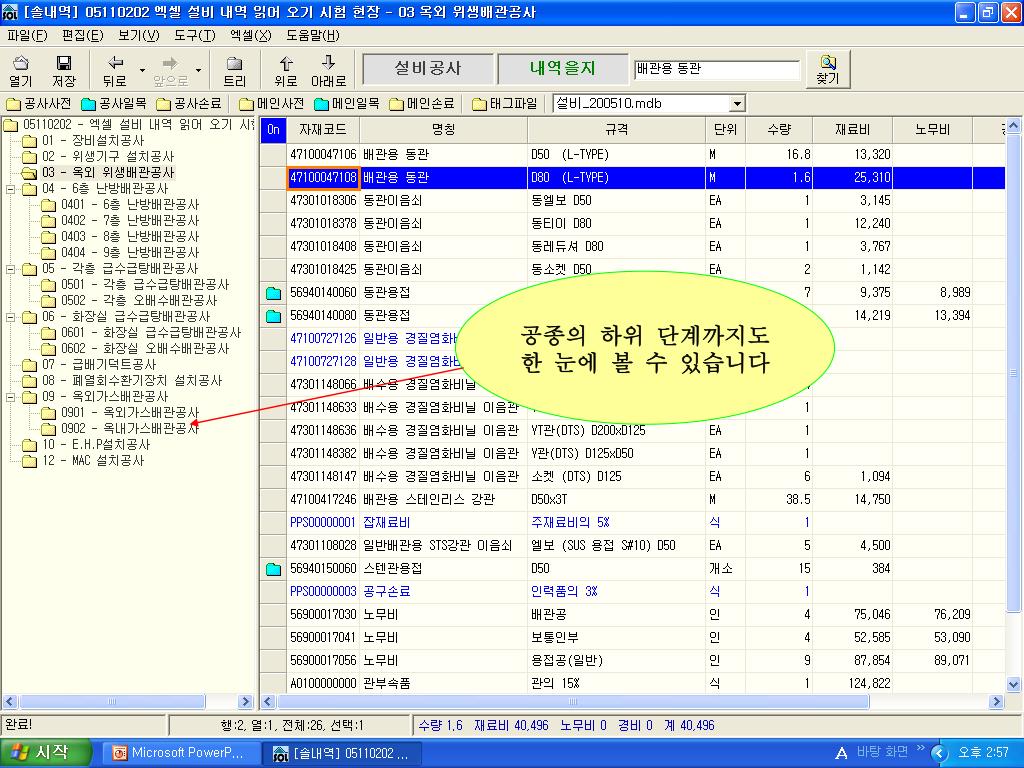This screenshot has width=1024, height=768.
Task: Open the 앞으로 history dropdown arrow
Action: click(x=198, y=71)
